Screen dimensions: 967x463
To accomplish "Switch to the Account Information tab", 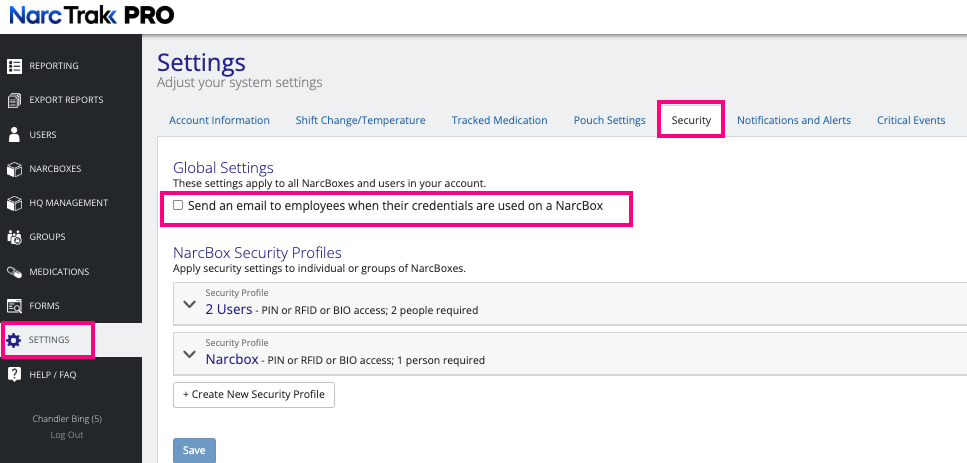I will (219, 120).
